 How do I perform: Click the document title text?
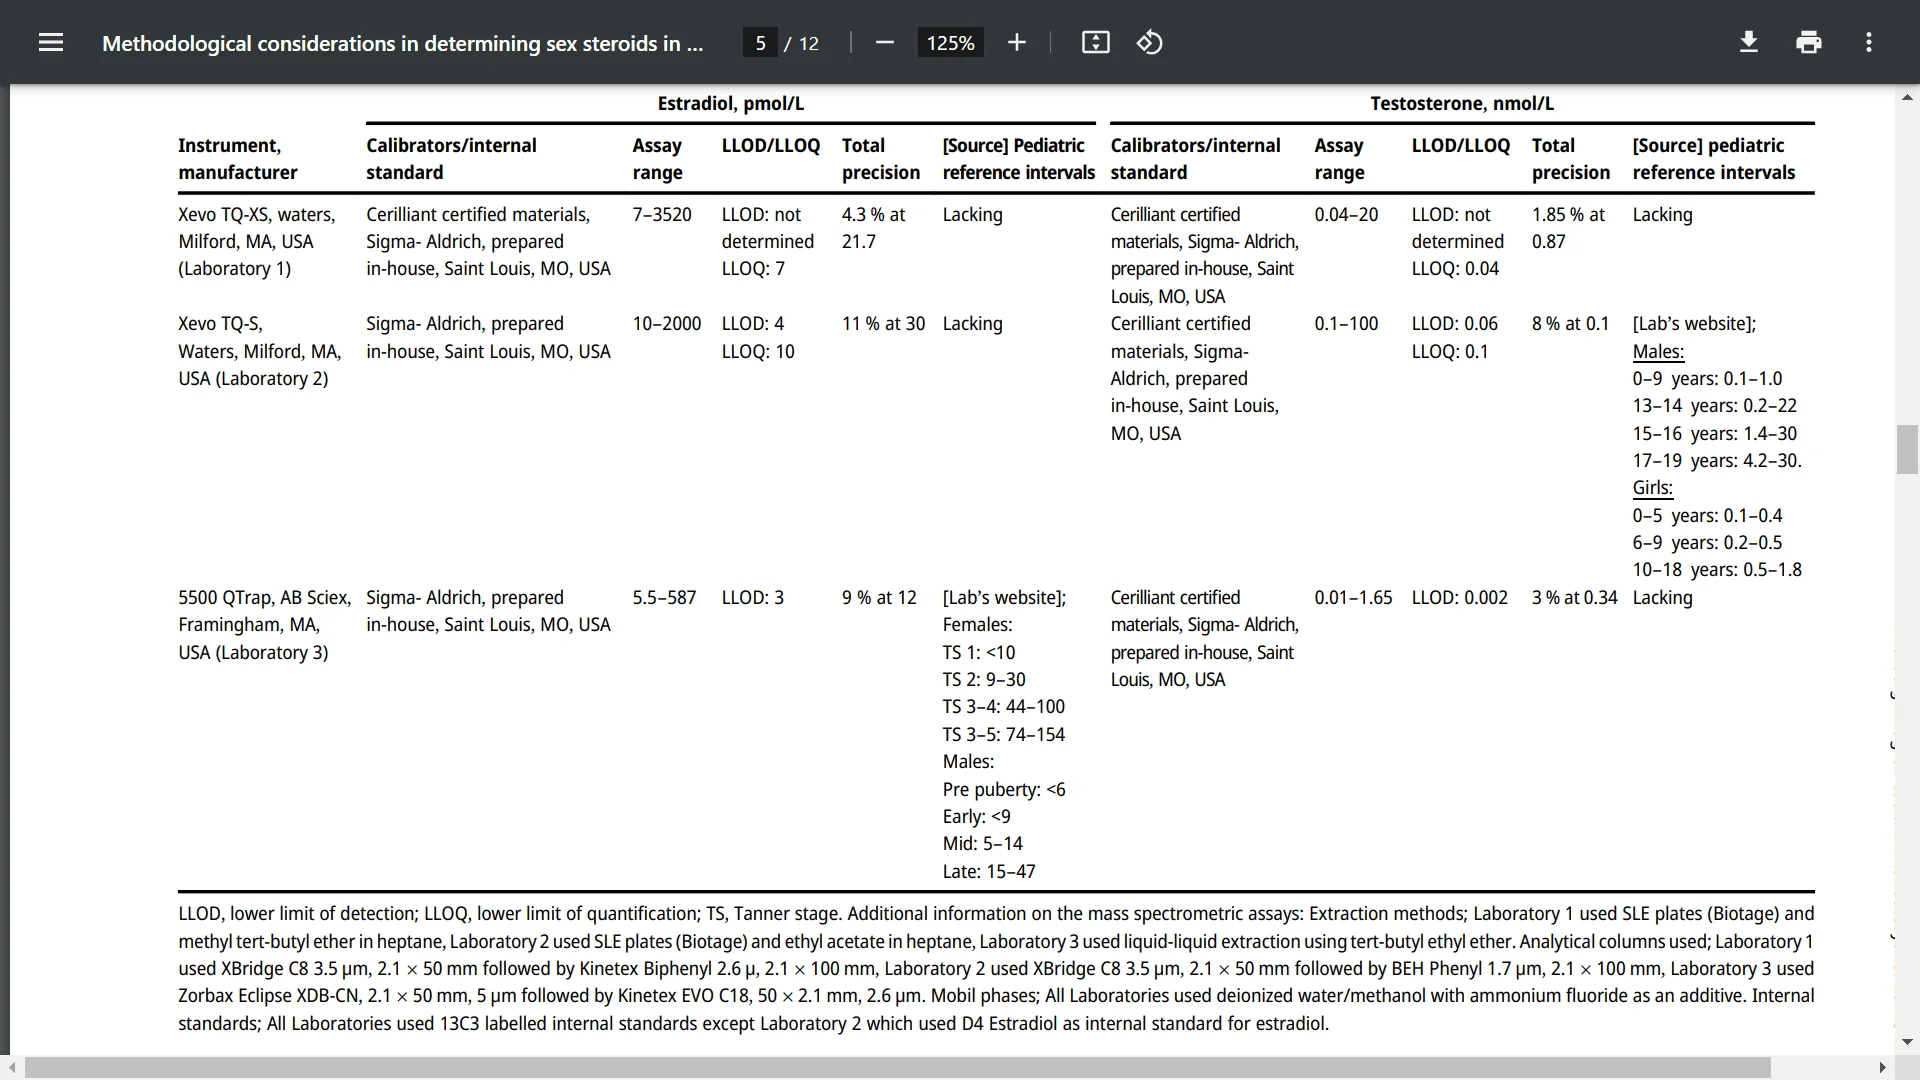[402, 43]
